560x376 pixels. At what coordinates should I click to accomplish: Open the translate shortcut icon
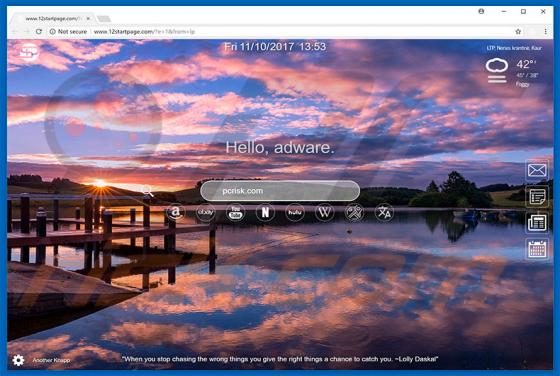(384, 212)
